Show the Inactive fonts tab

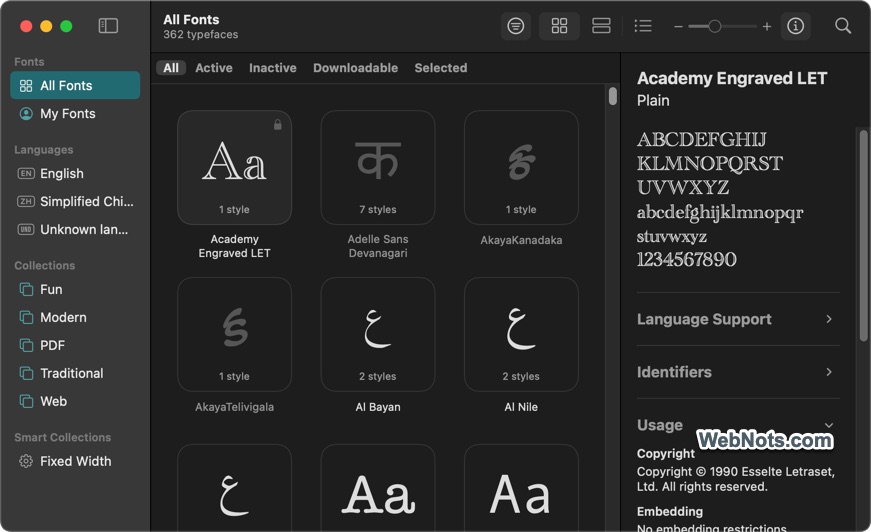pyautogui.click(x=273, y=68)
